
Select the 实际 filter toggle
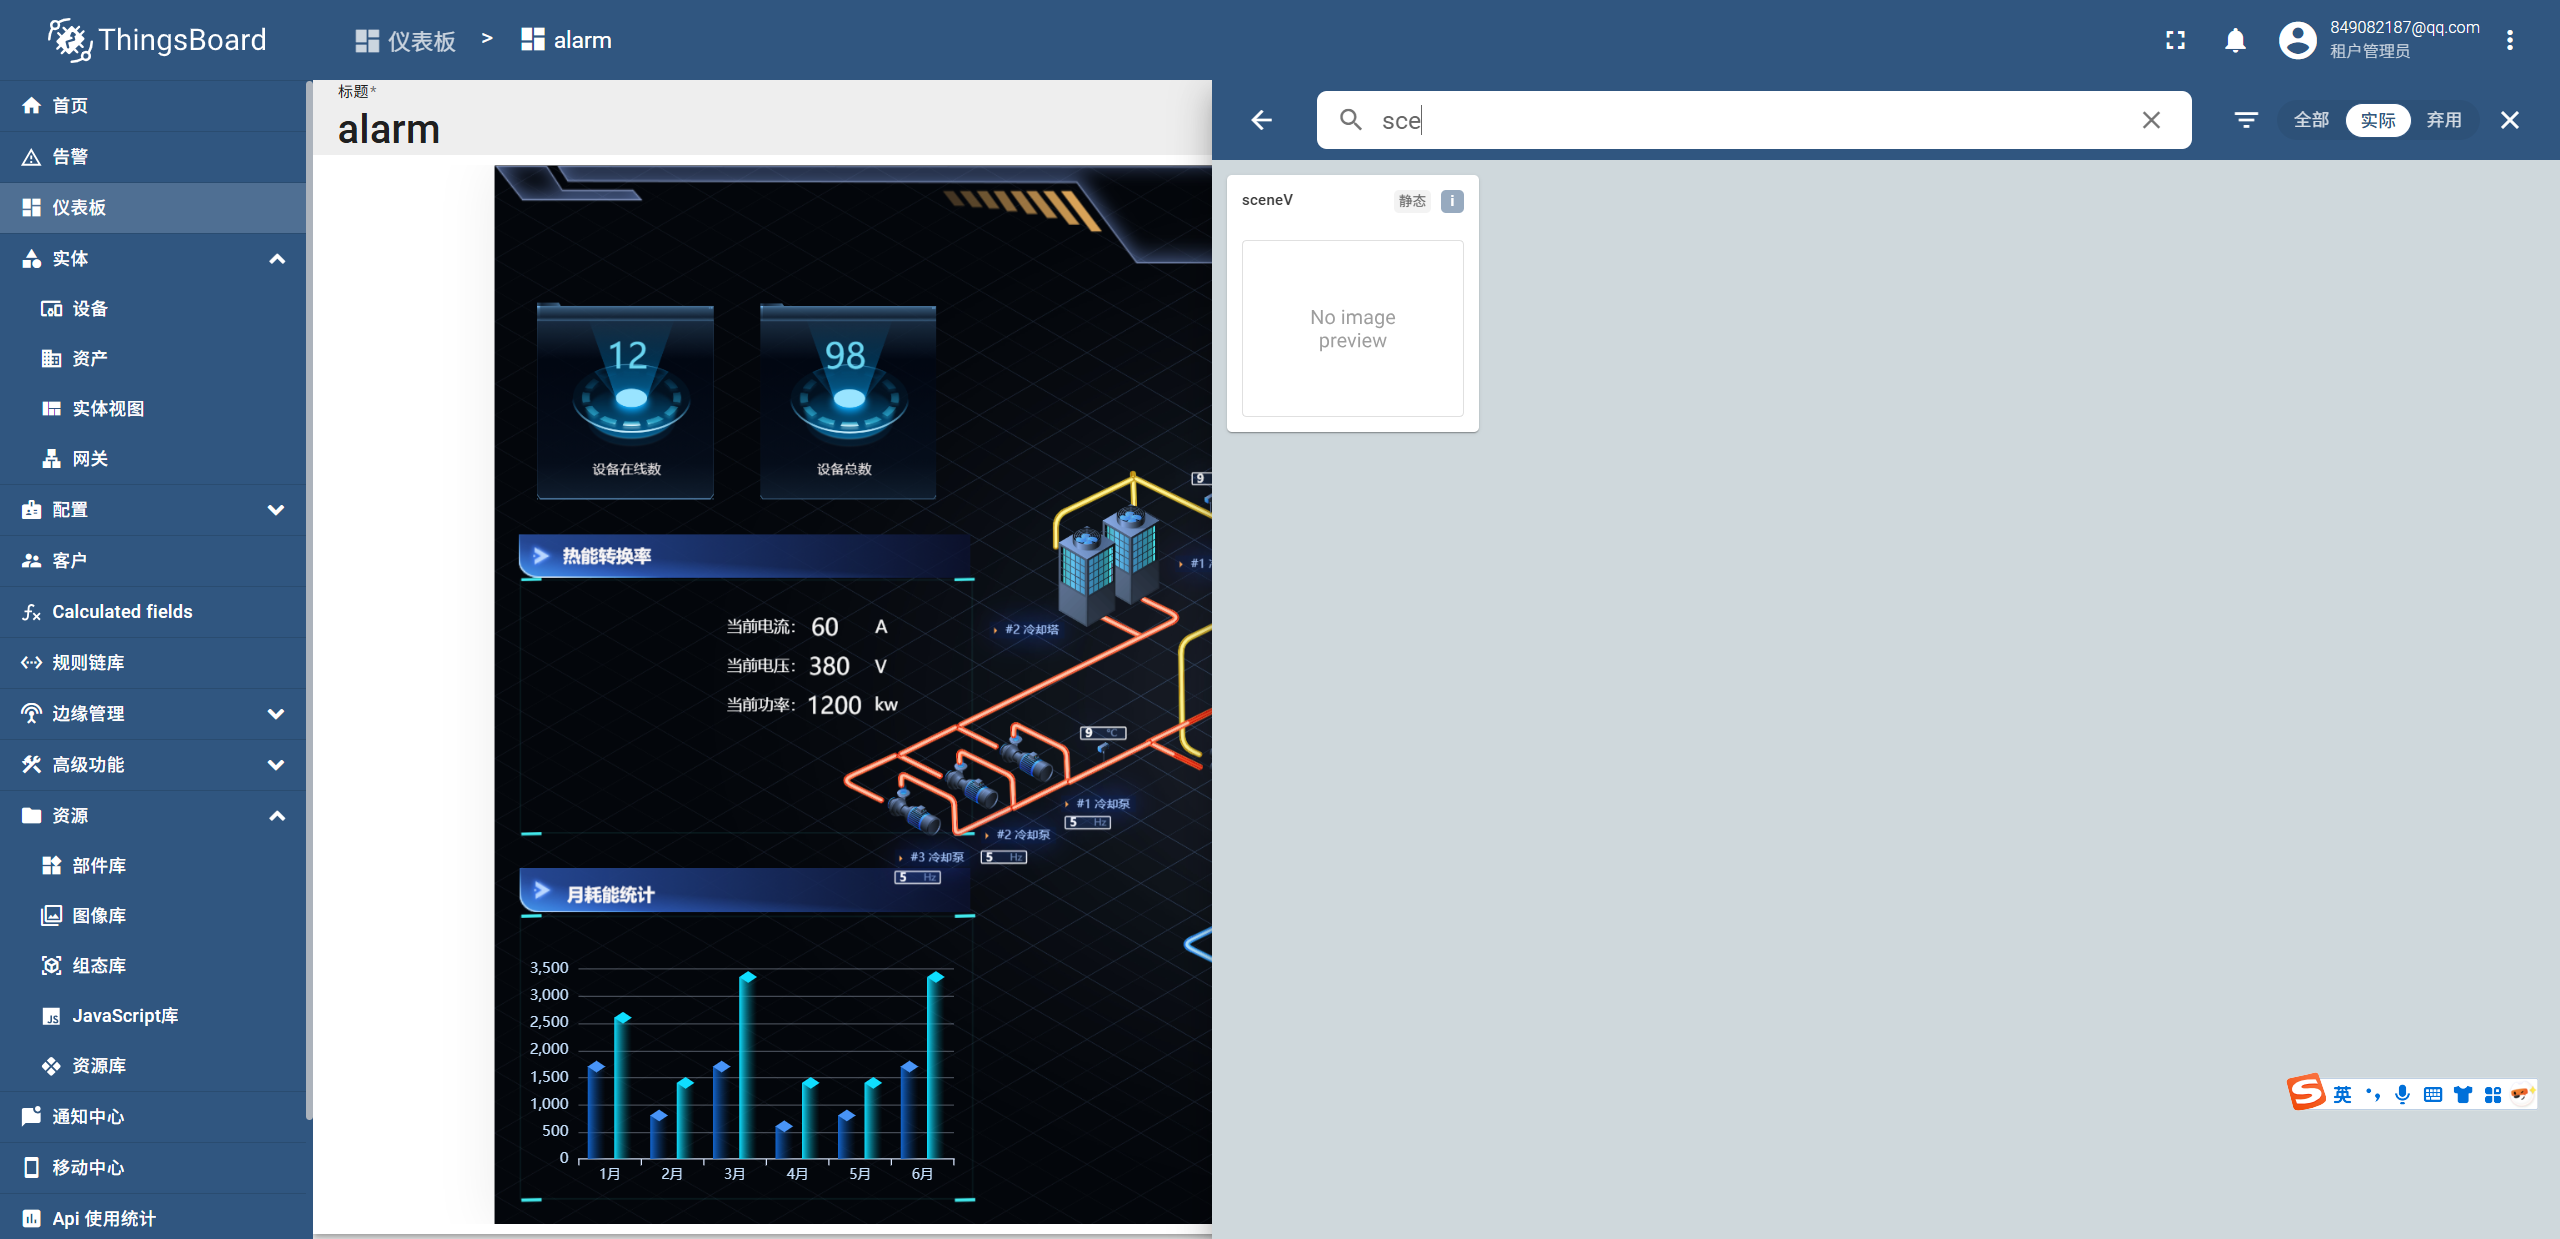[2378, 120]
